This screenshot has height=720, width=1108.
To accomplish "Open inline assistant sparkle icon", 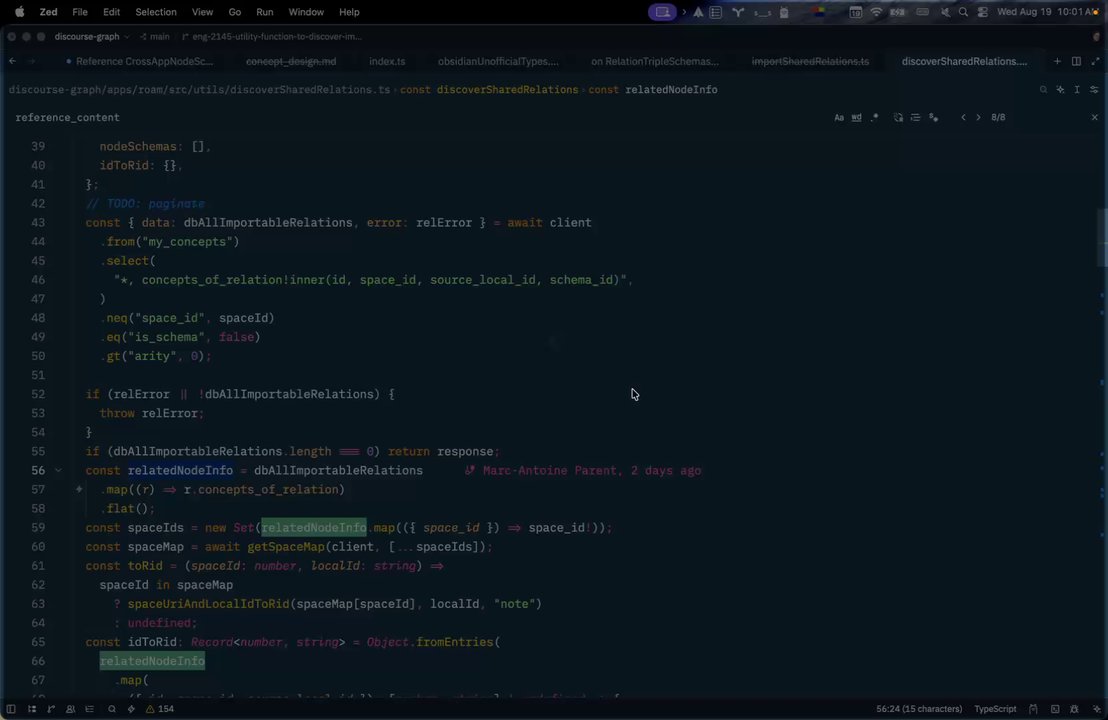I will pyautogui.click(x=1061, y=90).
